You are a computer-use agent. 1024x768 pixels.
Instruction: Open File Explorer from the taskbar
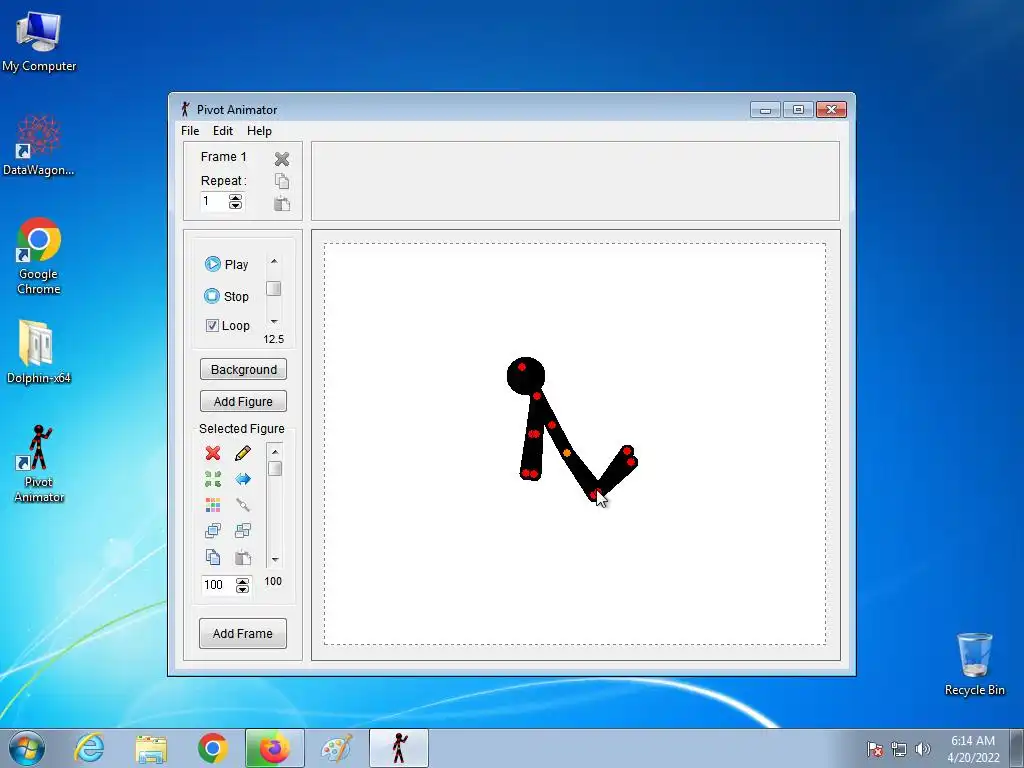click(x=151, y=748)
